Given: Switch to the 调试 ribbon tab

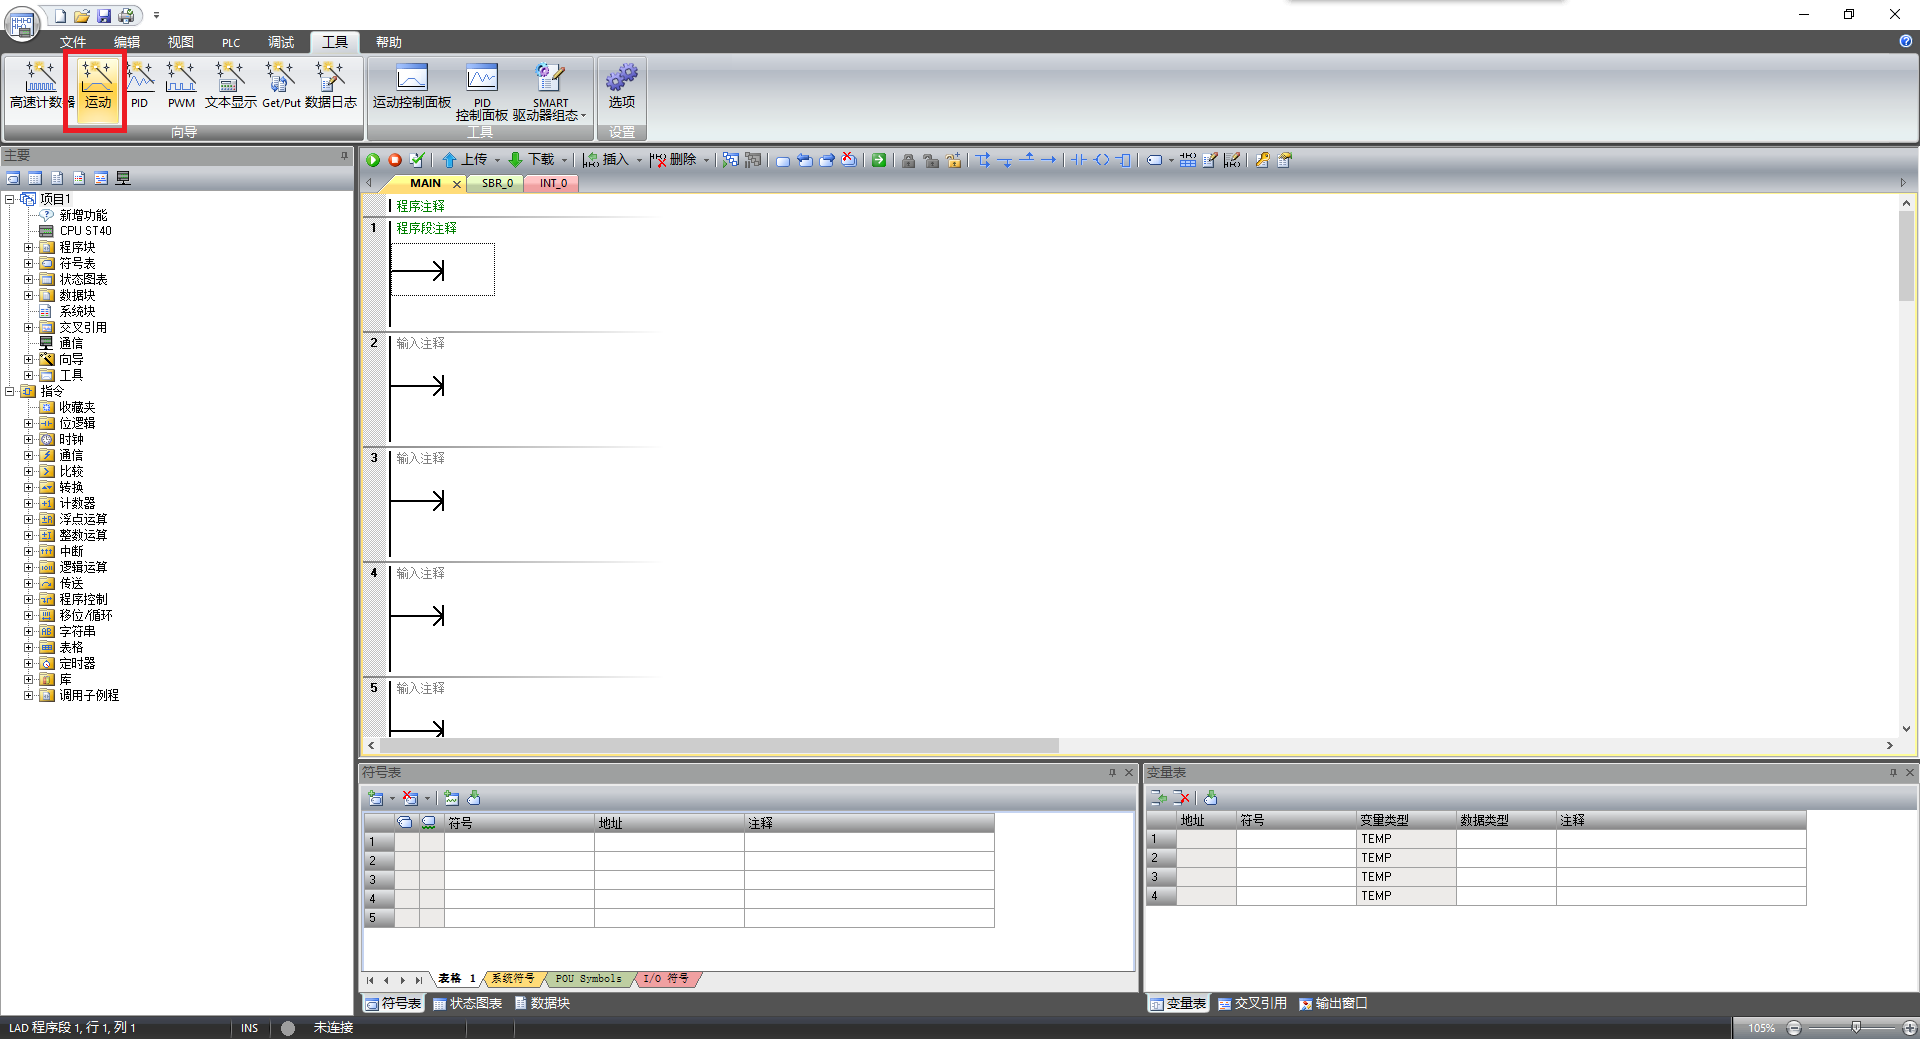Looking at the screenshot, I should click(281, 42).
